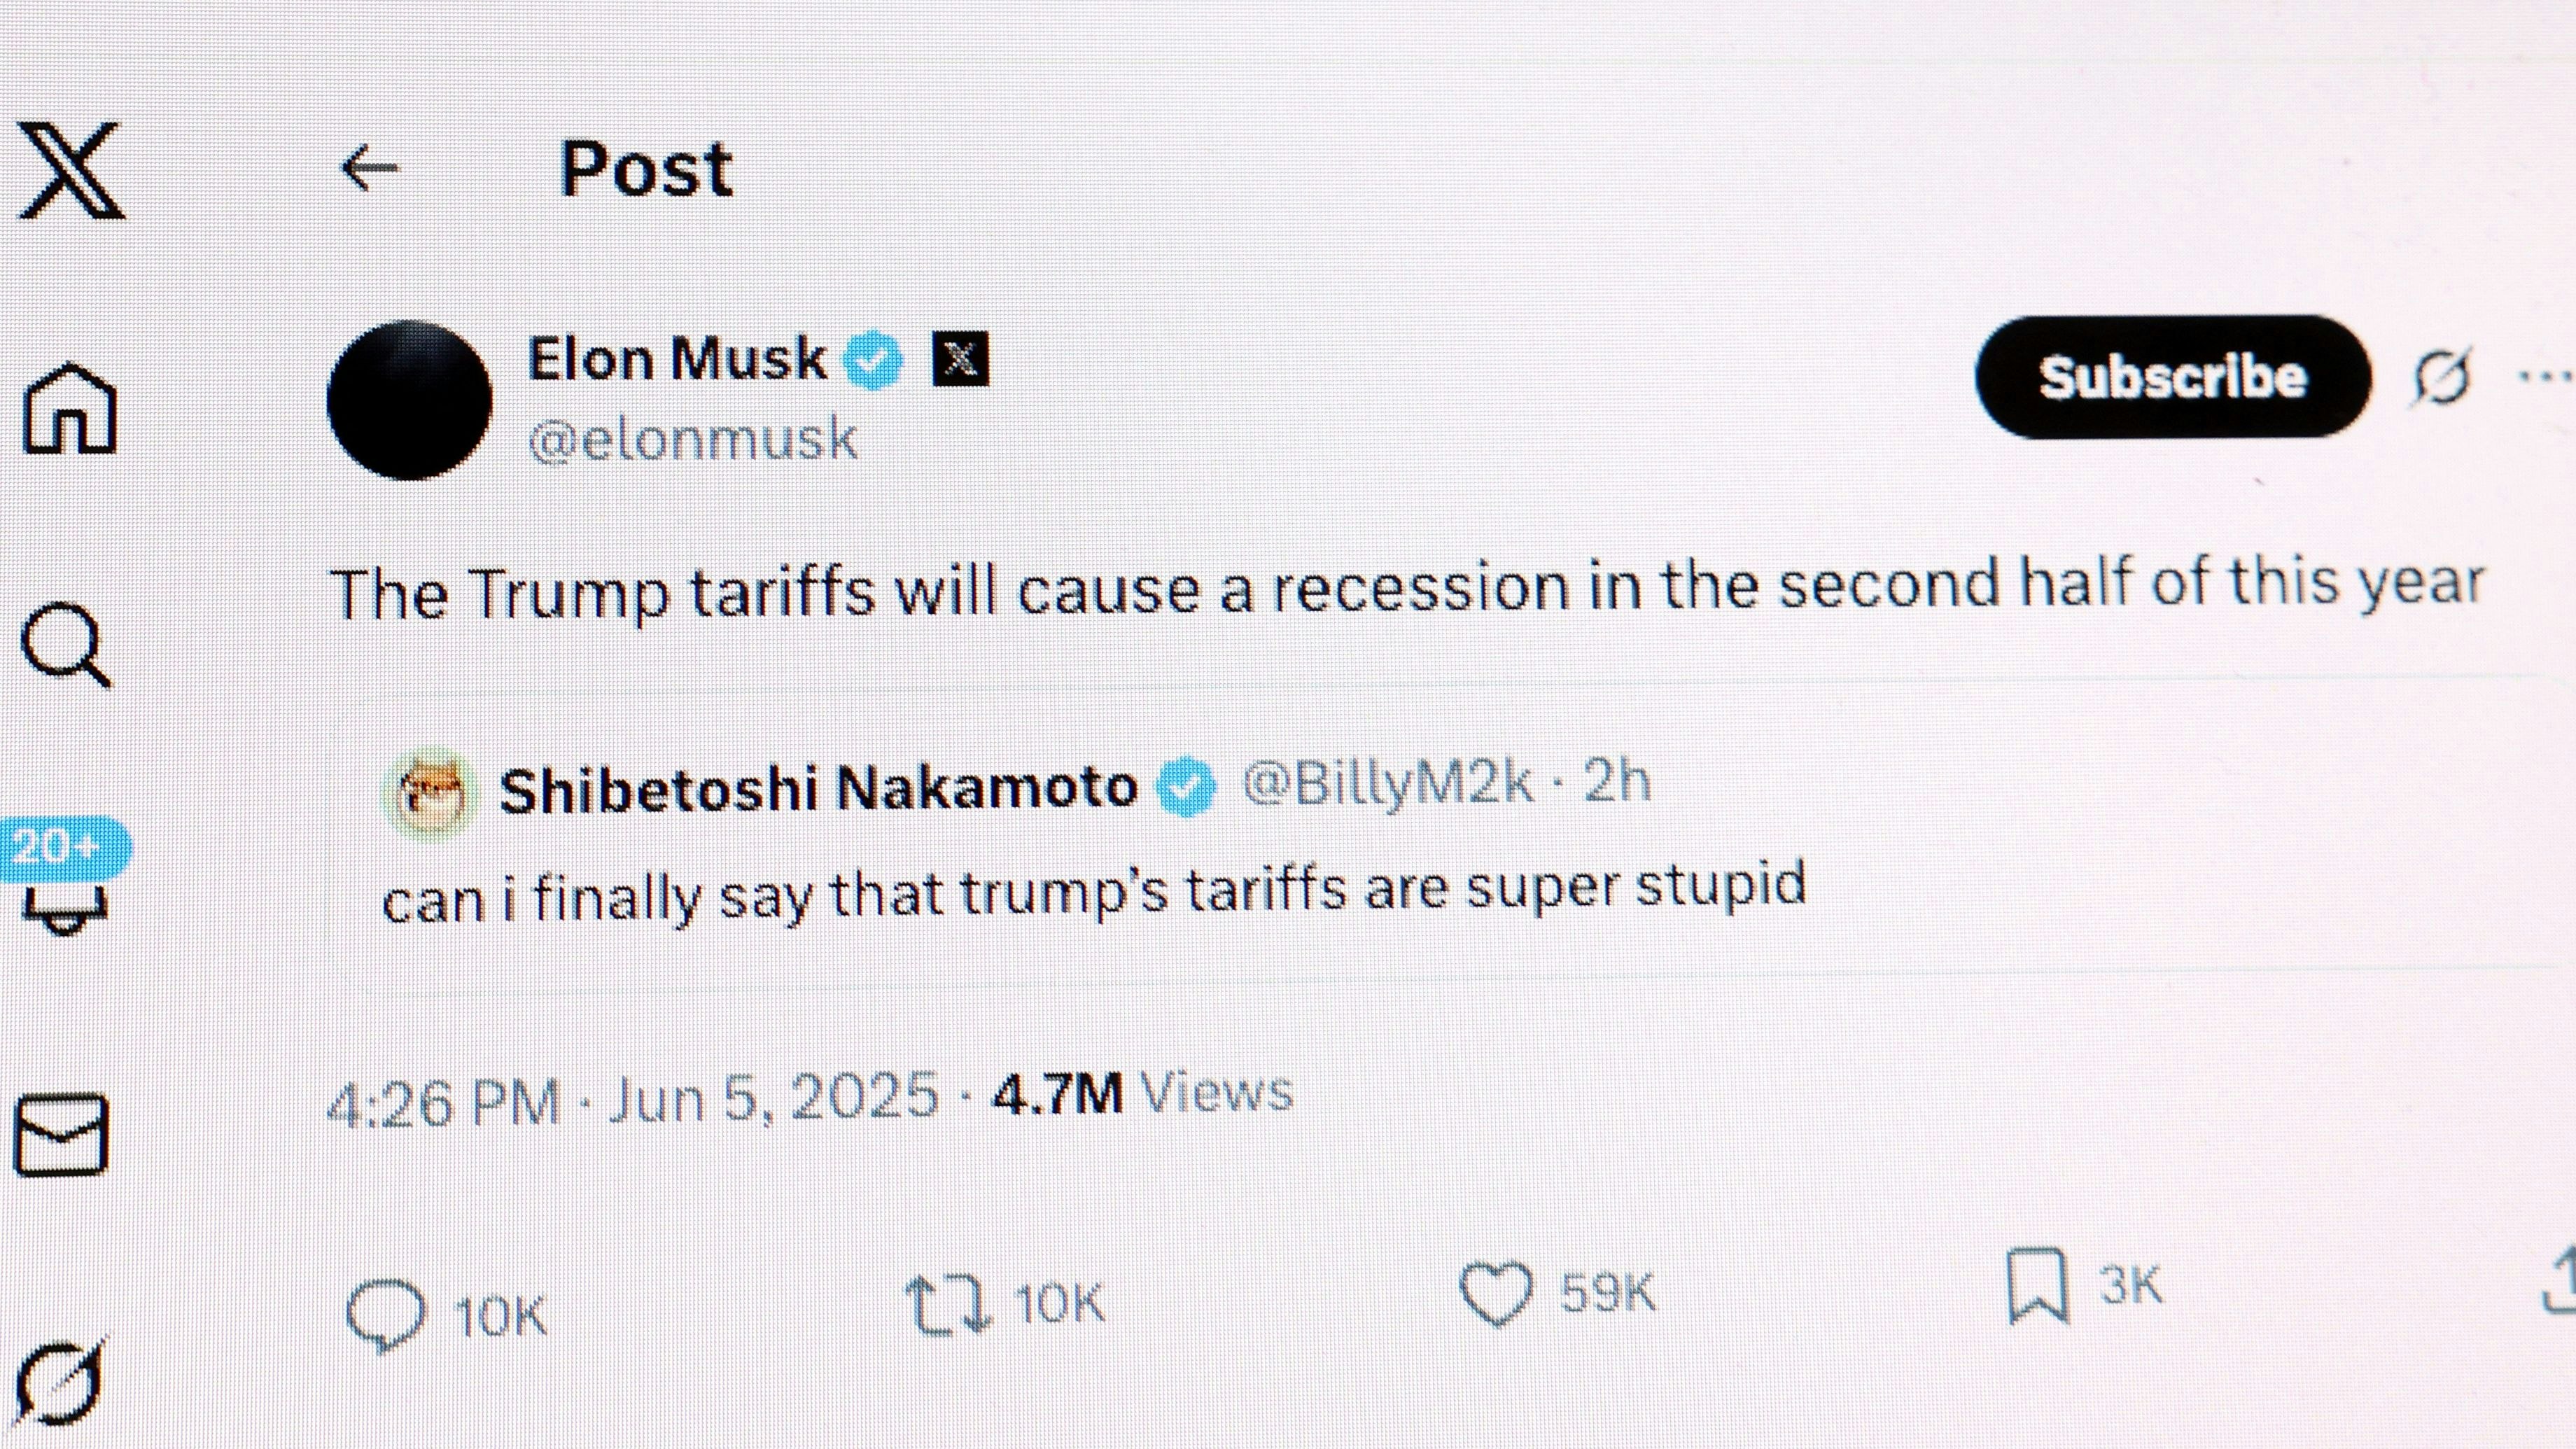
Task: Click the X affiliation badge by name
Action: click(960, 359)
